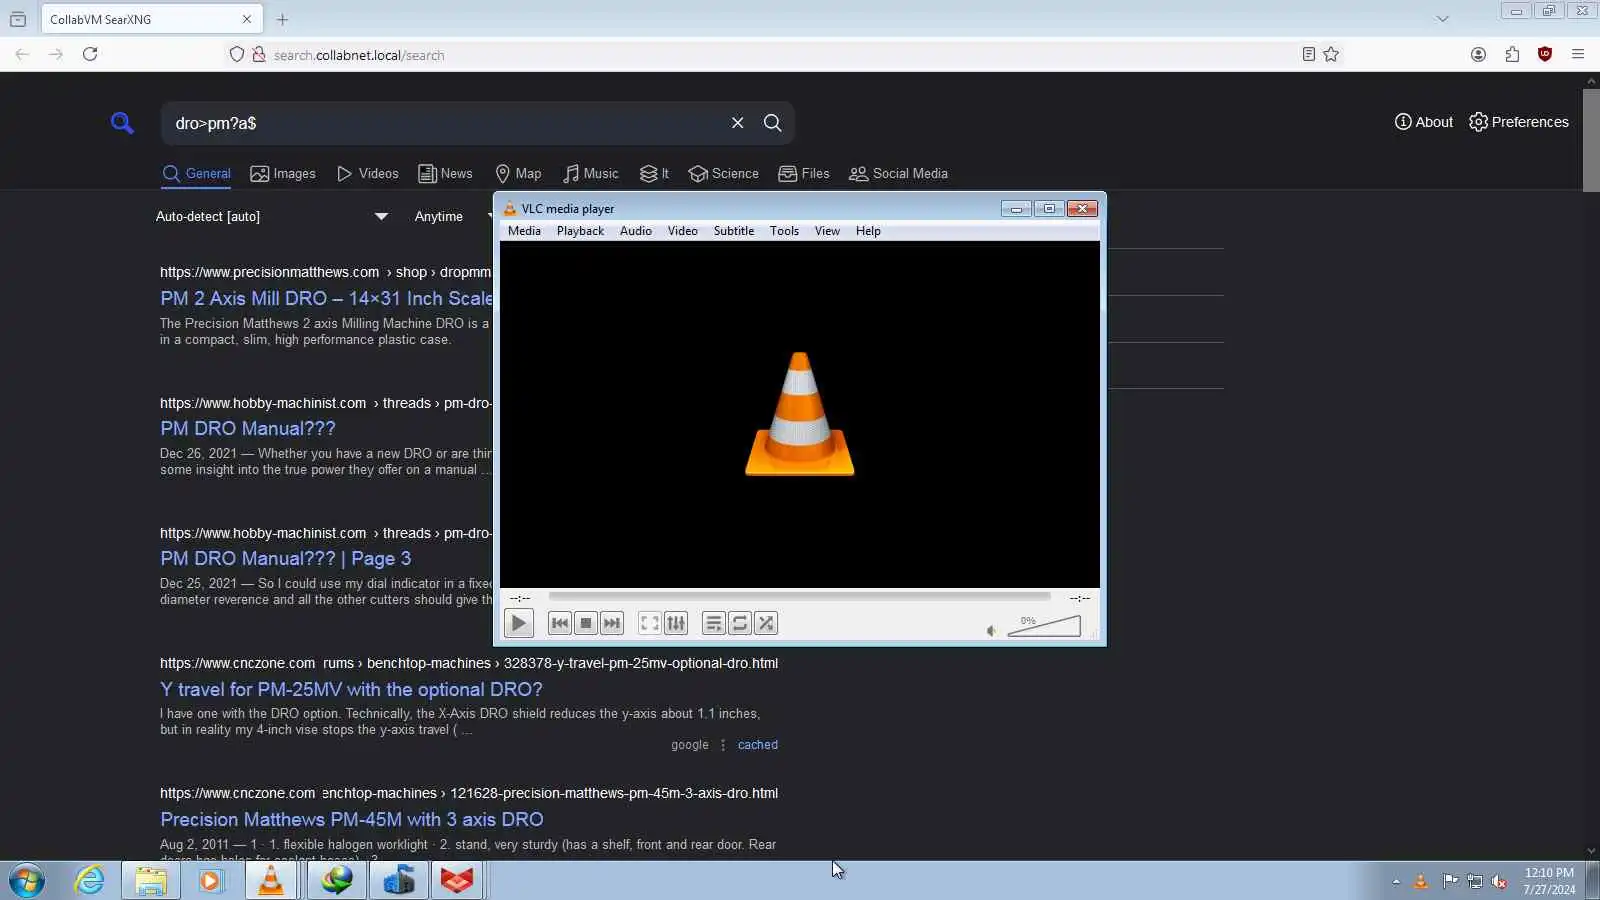Bookmark this page with the star
Viewport: 1600px width, 900px height.
tap(1331, 55)
